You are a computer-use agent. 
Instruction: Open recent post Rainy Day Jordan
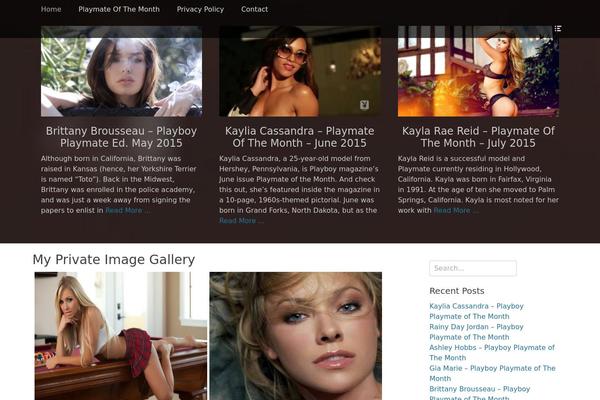tap(476, 332)
